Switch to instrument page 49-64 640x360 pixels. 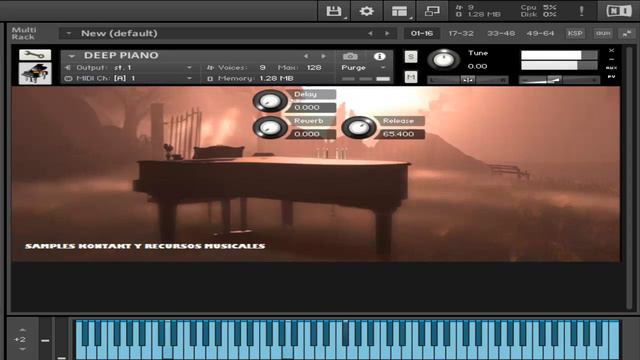(x=540, y=33)
